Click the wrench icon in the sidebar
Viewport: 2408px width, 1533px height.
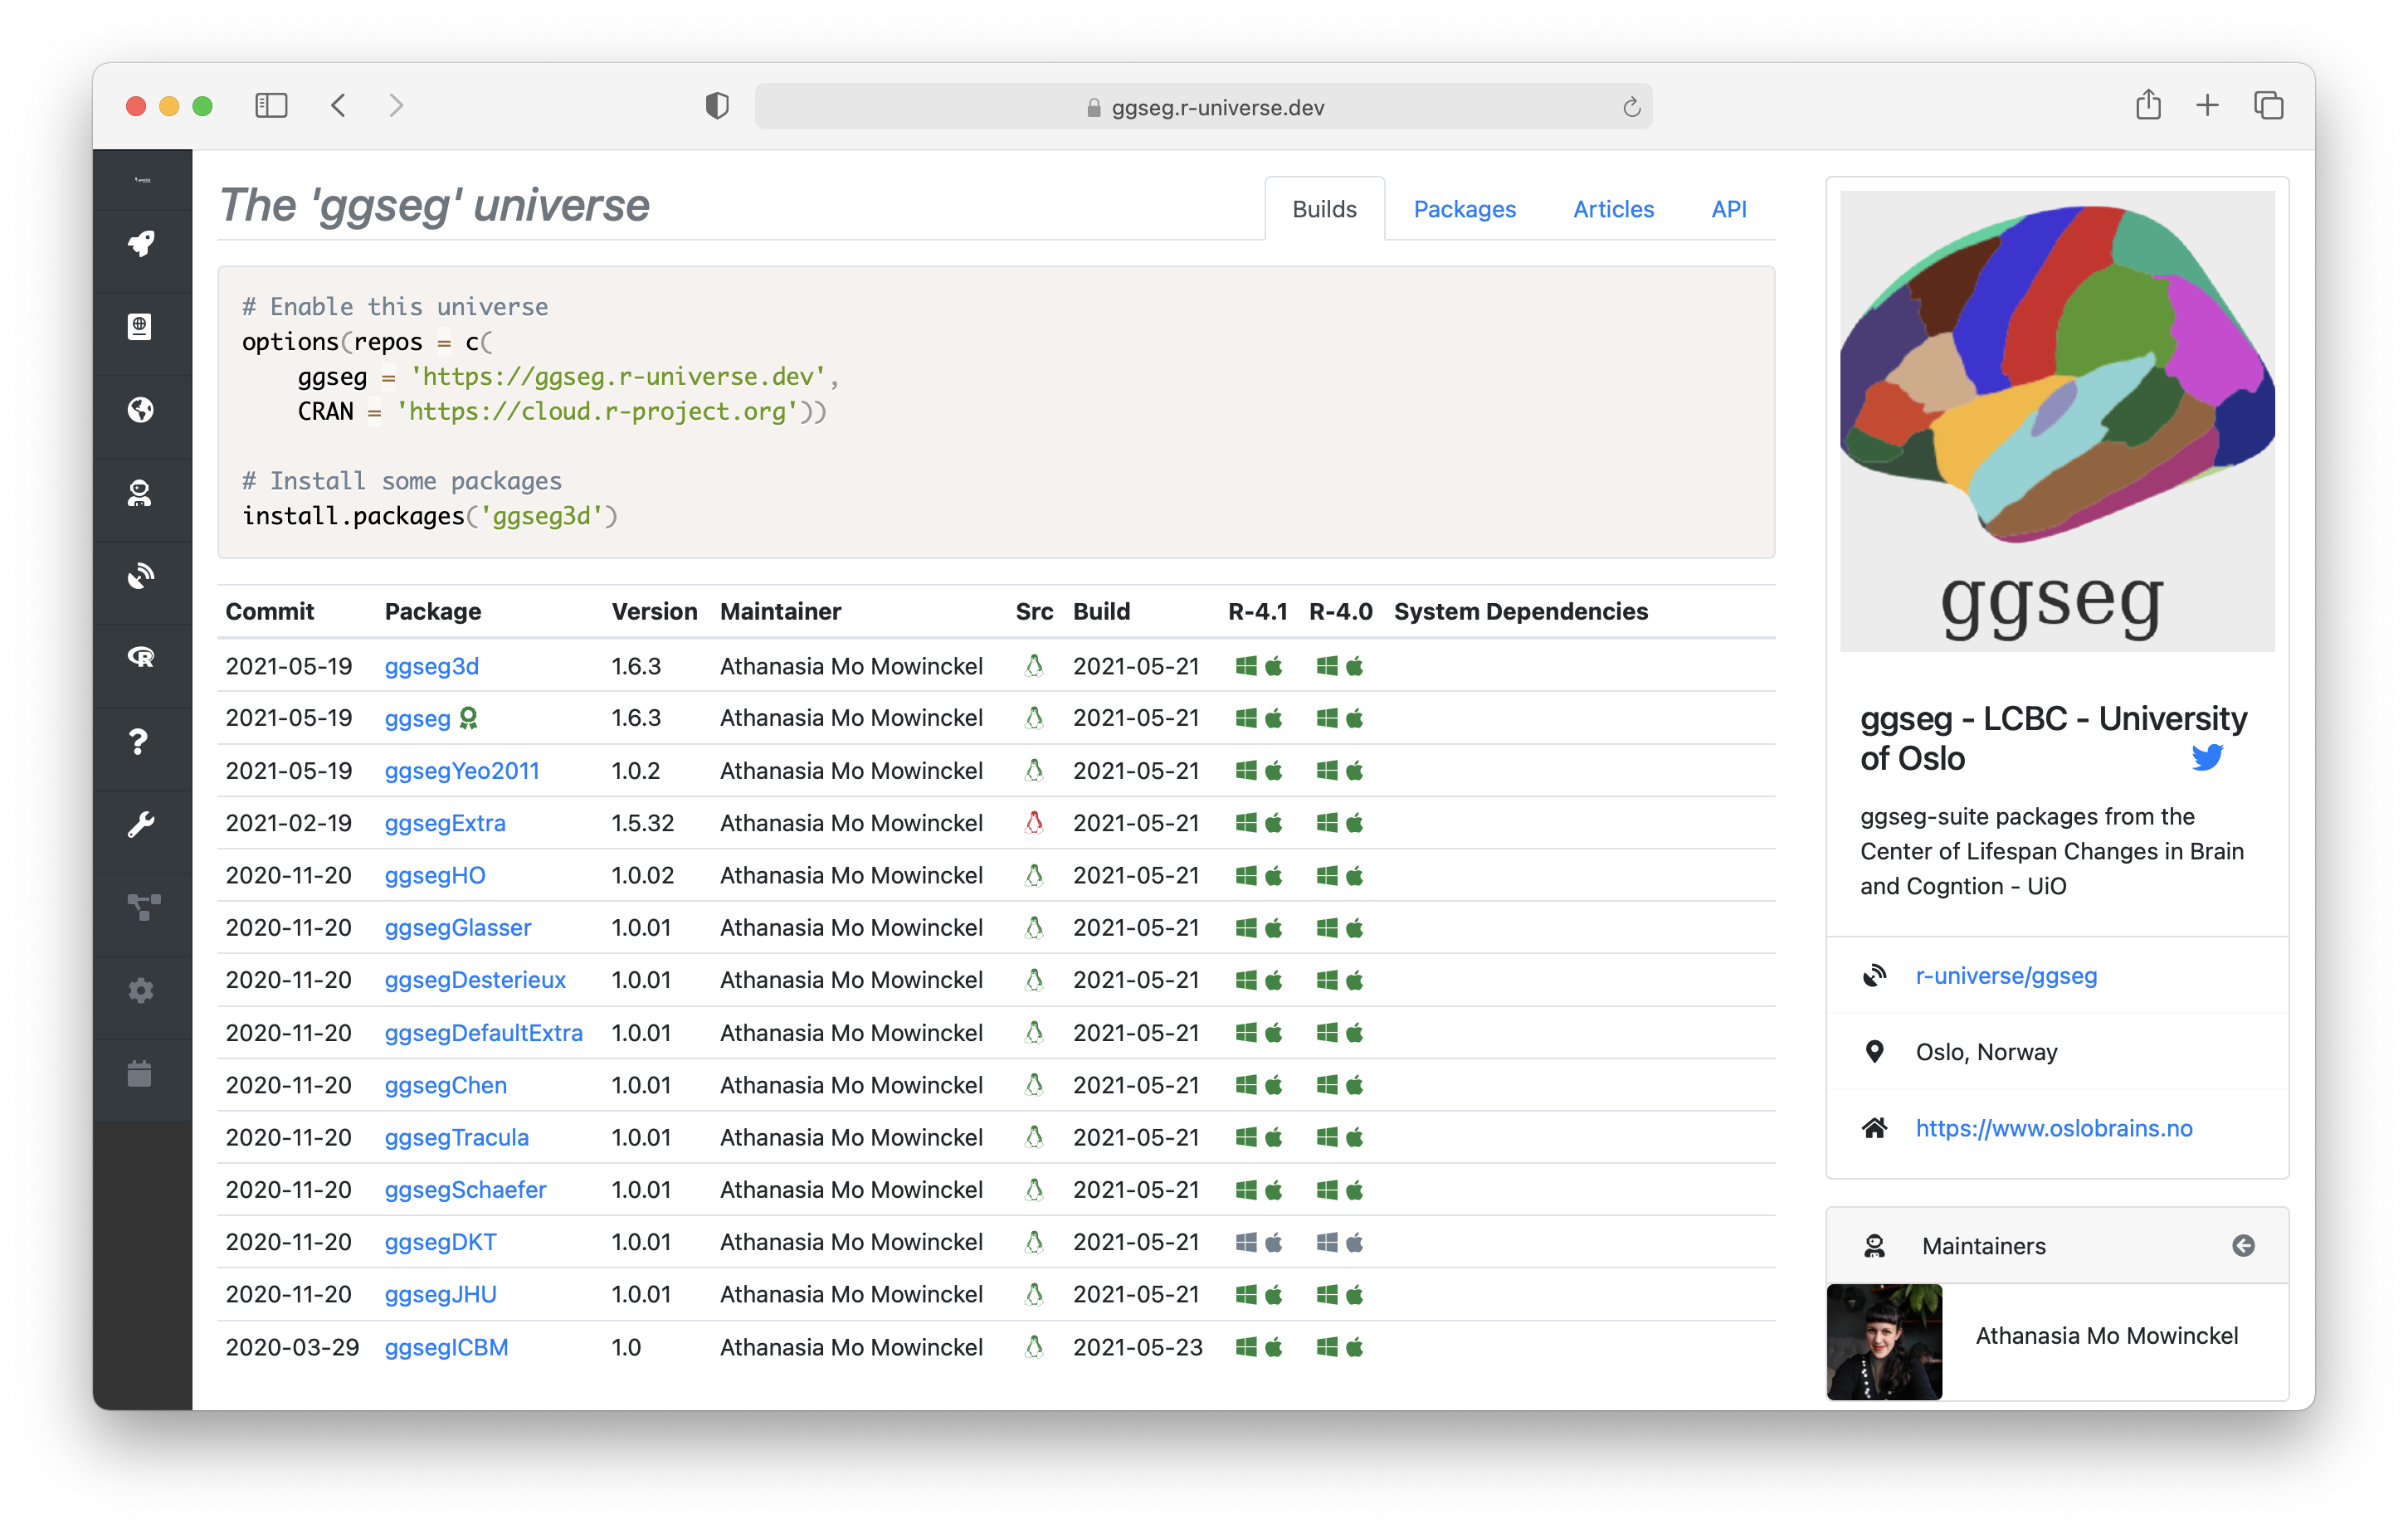pyautogui.click(x=141, y=825)
